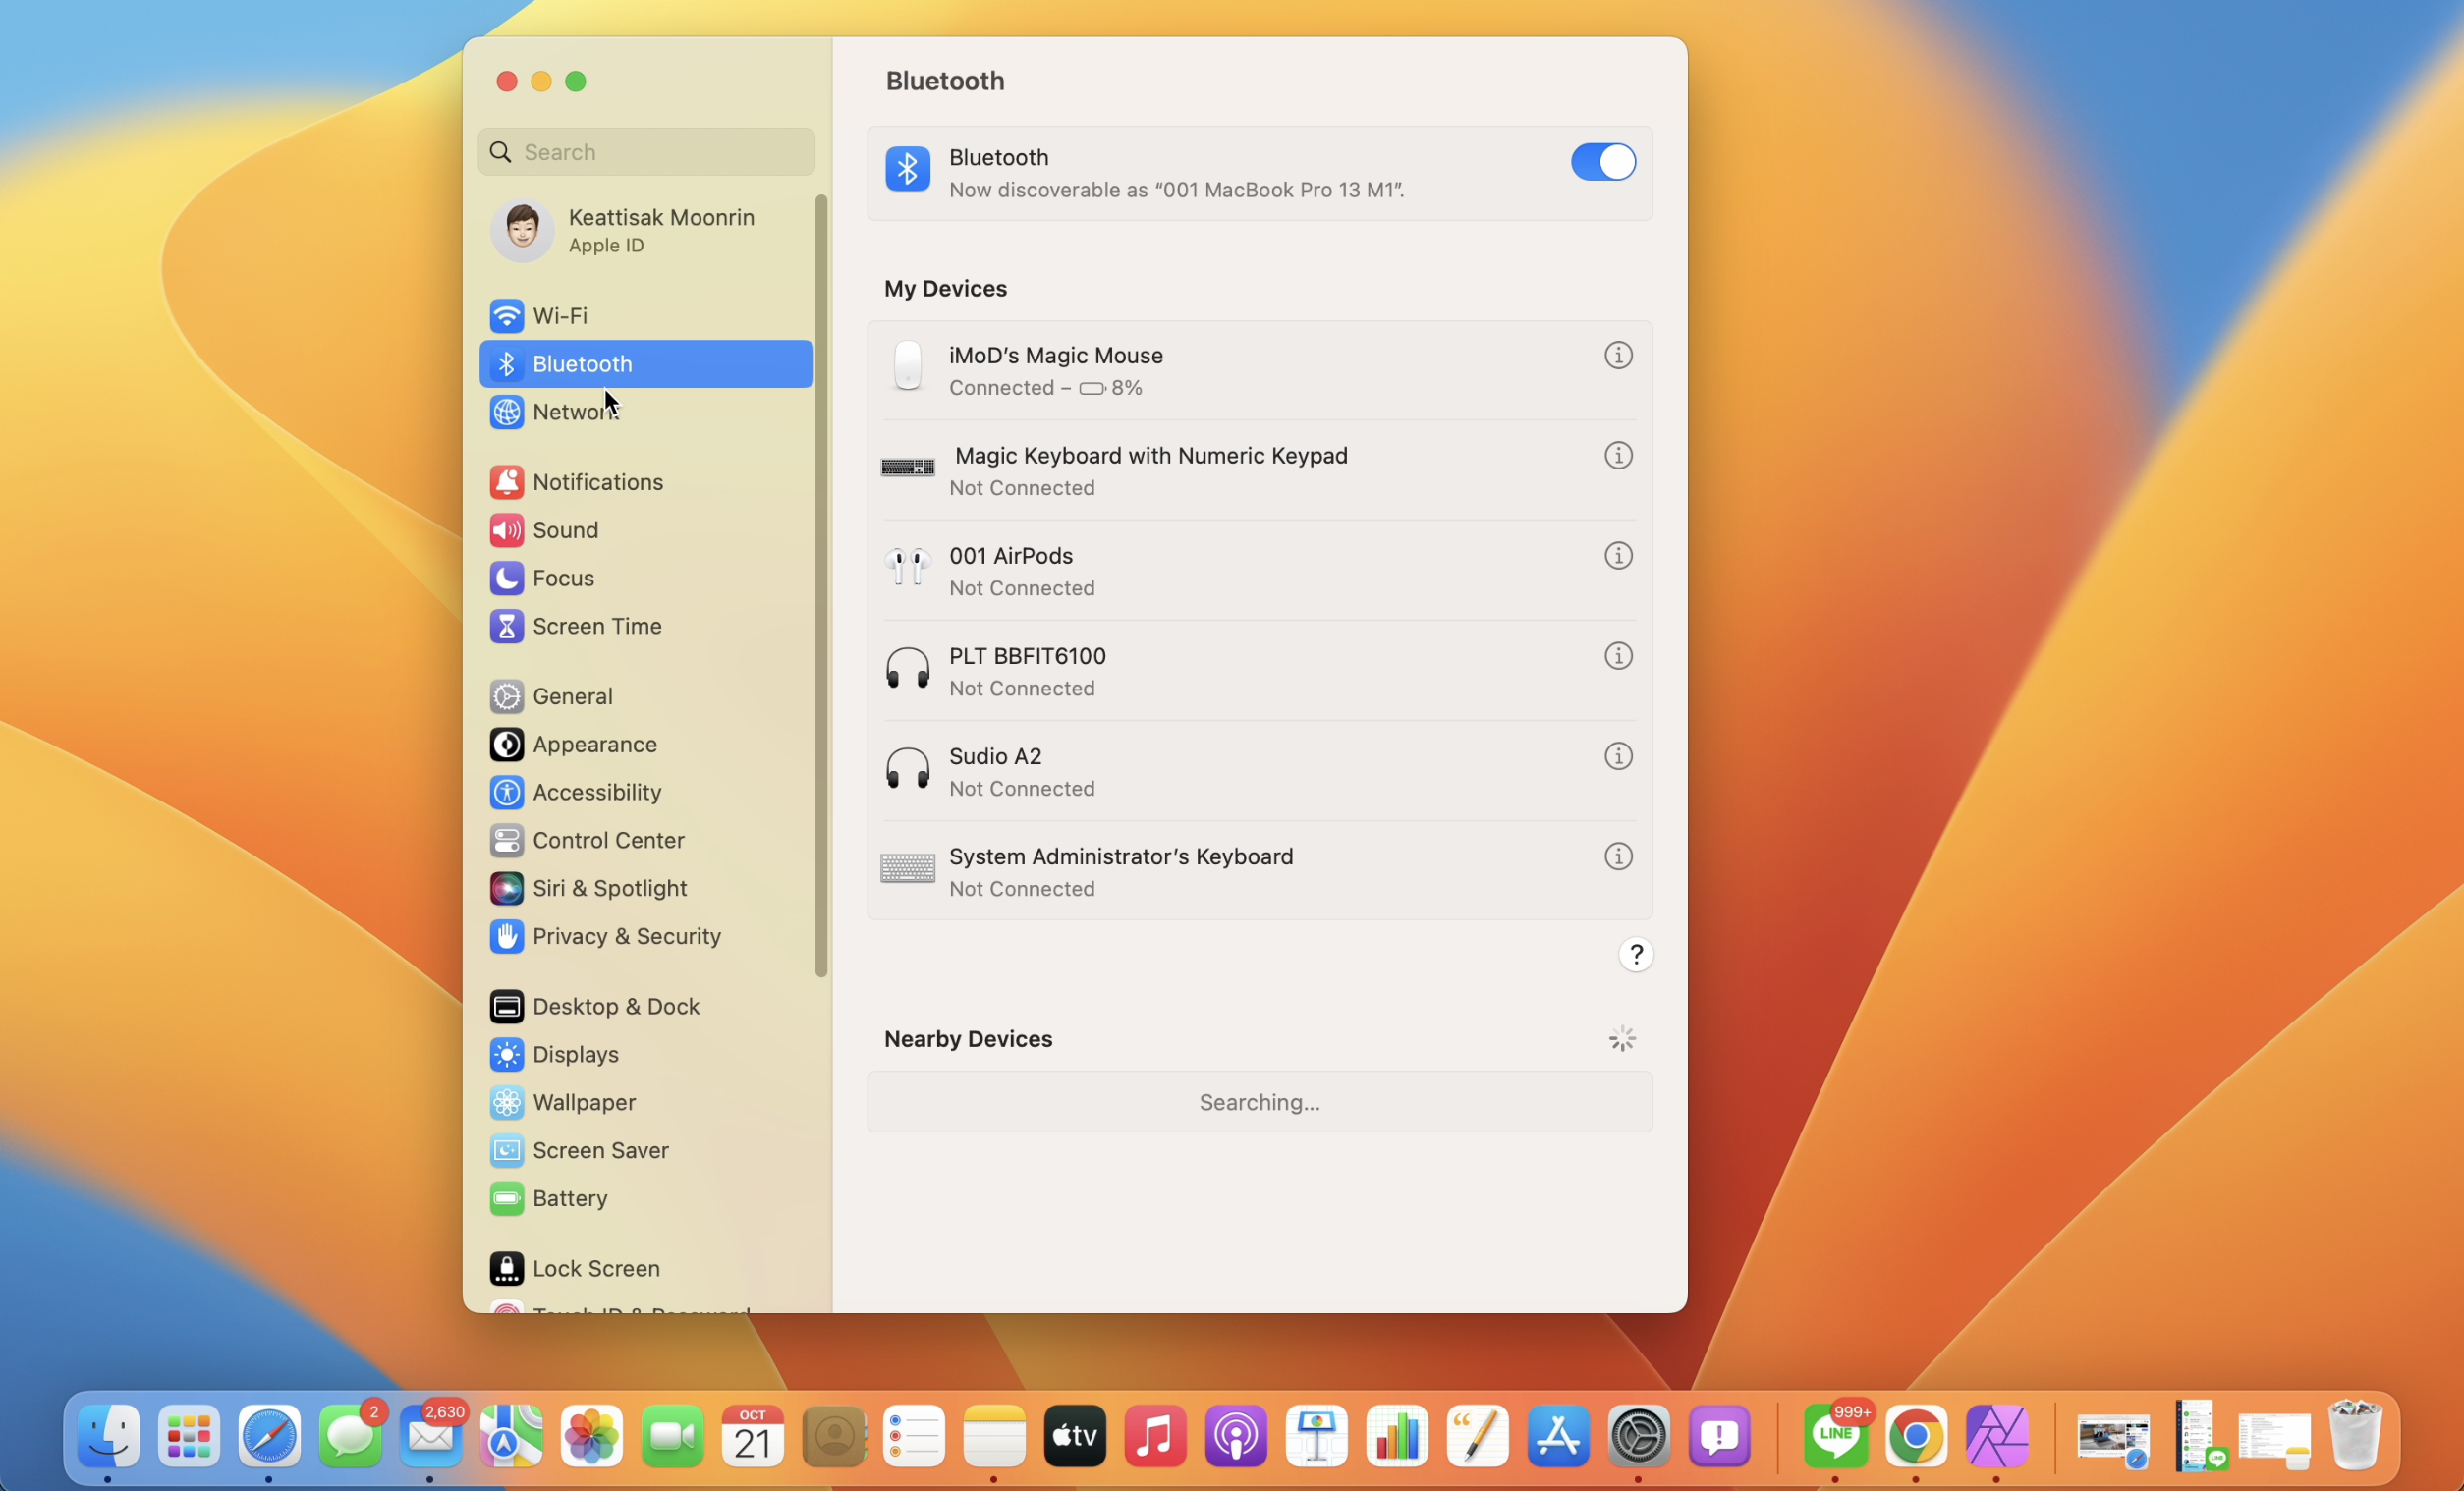Open info for Sudio A2

pyautogui.click(x=1617, y=756)
